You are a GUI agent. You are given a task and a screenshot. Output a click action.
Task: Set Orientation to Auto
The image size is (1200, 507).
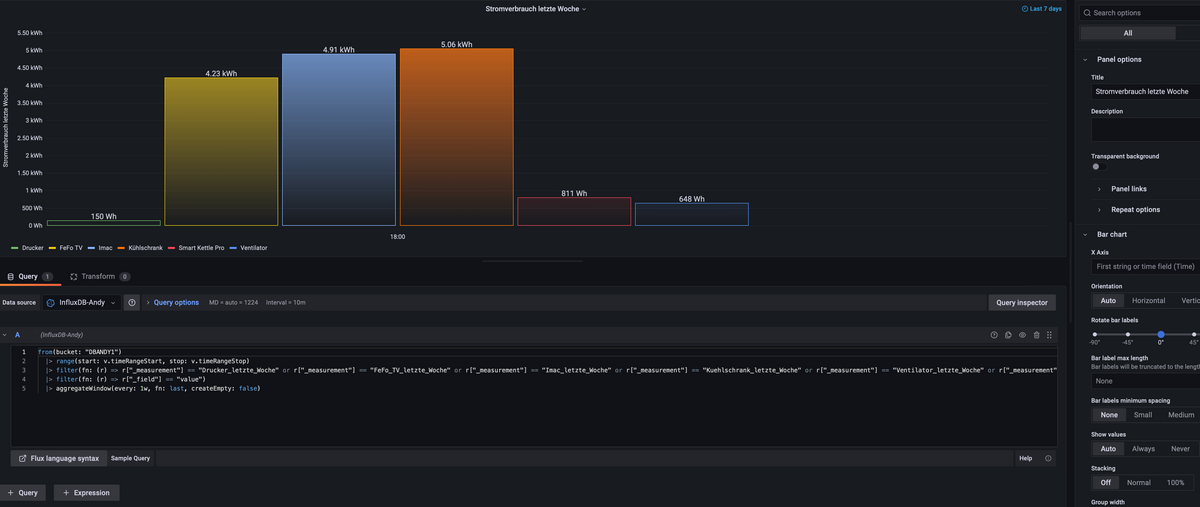pos(1107,300)
